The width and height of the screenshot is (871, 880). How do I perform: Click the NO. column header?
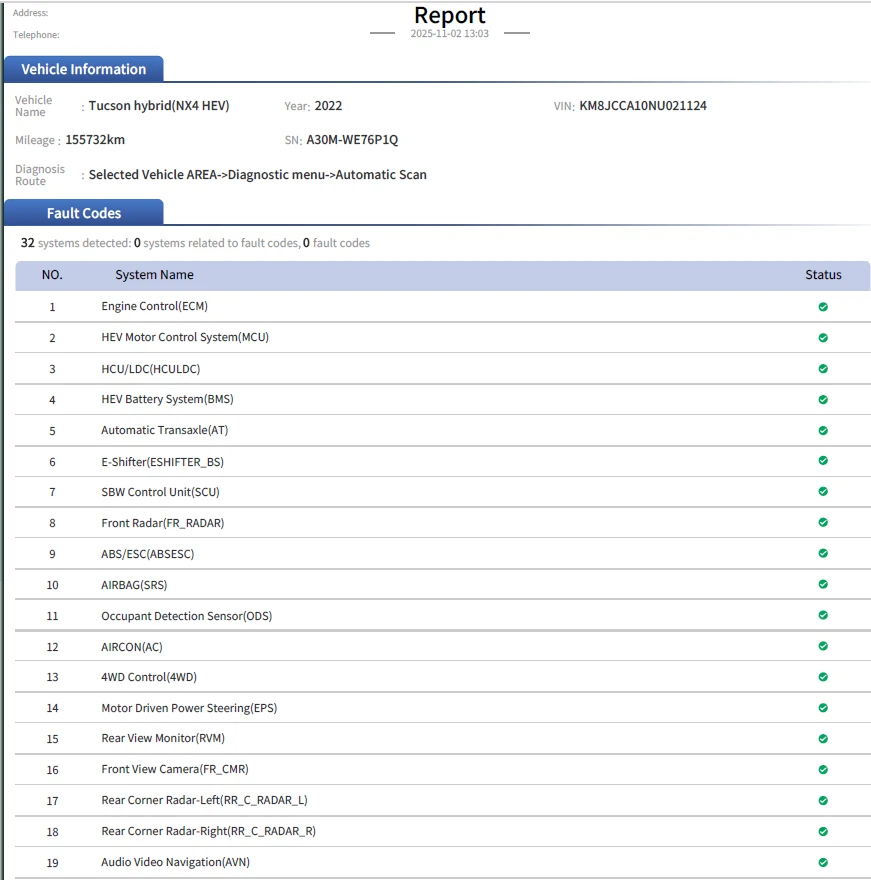click(52, 275)
